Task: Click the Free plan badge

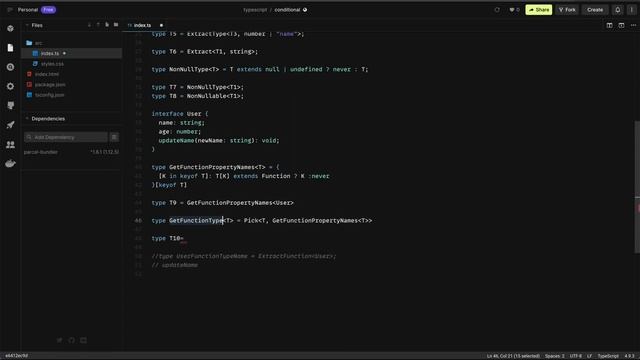Action: 48,10
